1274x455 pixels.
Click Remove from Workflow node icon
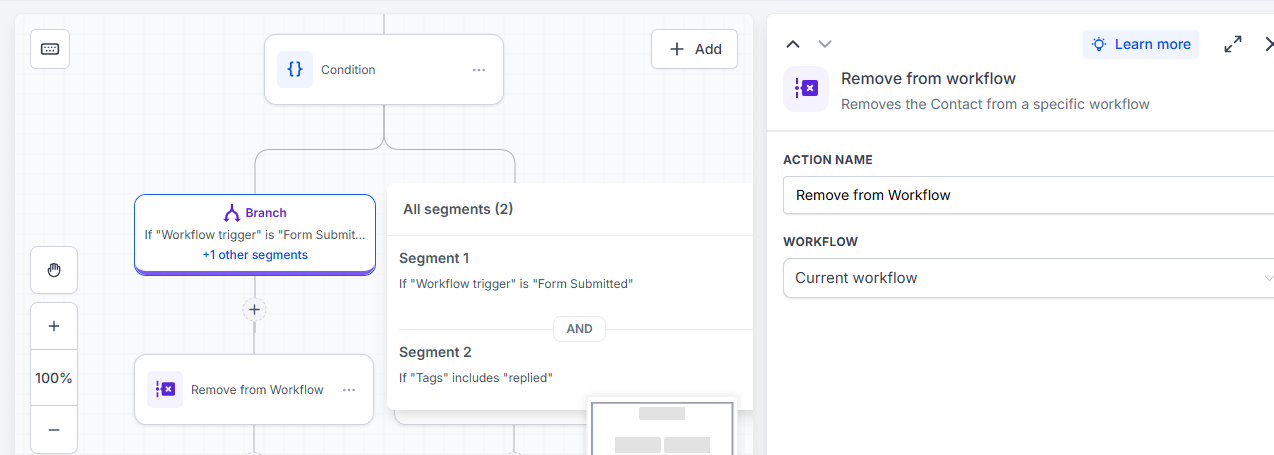[165, 390]
